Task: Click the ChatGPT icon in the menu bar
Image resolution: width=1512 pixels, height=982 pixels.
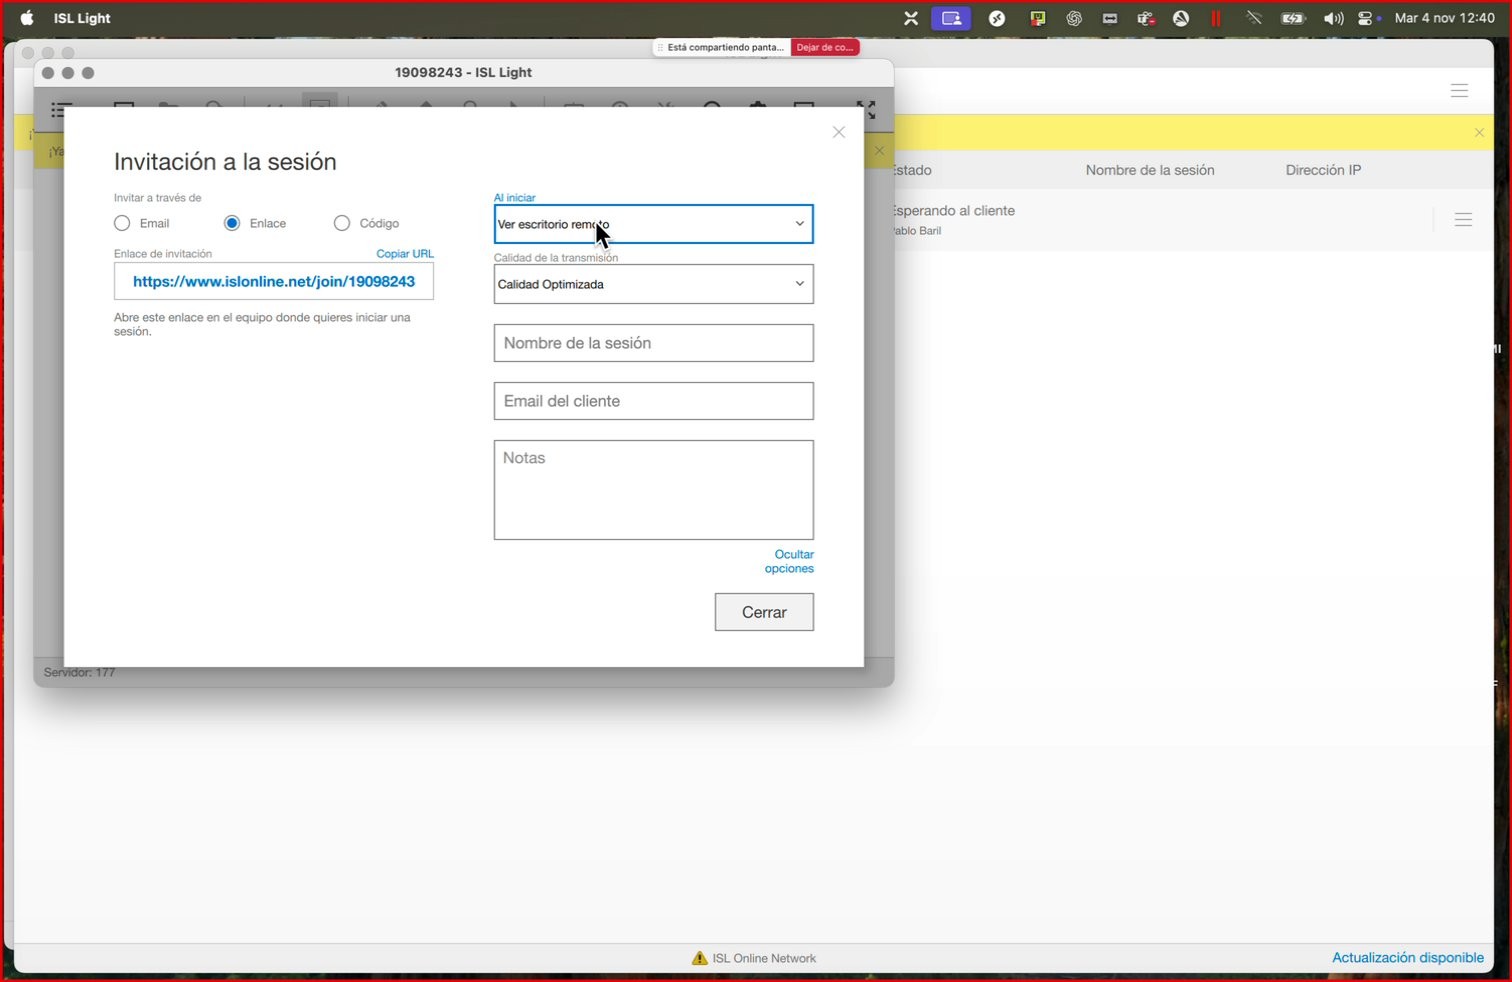Action: 1074,18
